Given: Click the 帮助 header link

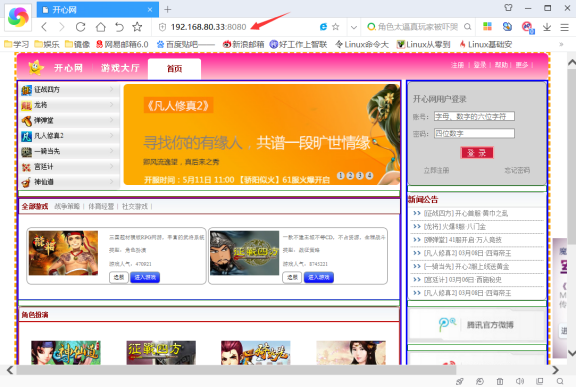Looking at the screenshot, I should pos(501,65).
